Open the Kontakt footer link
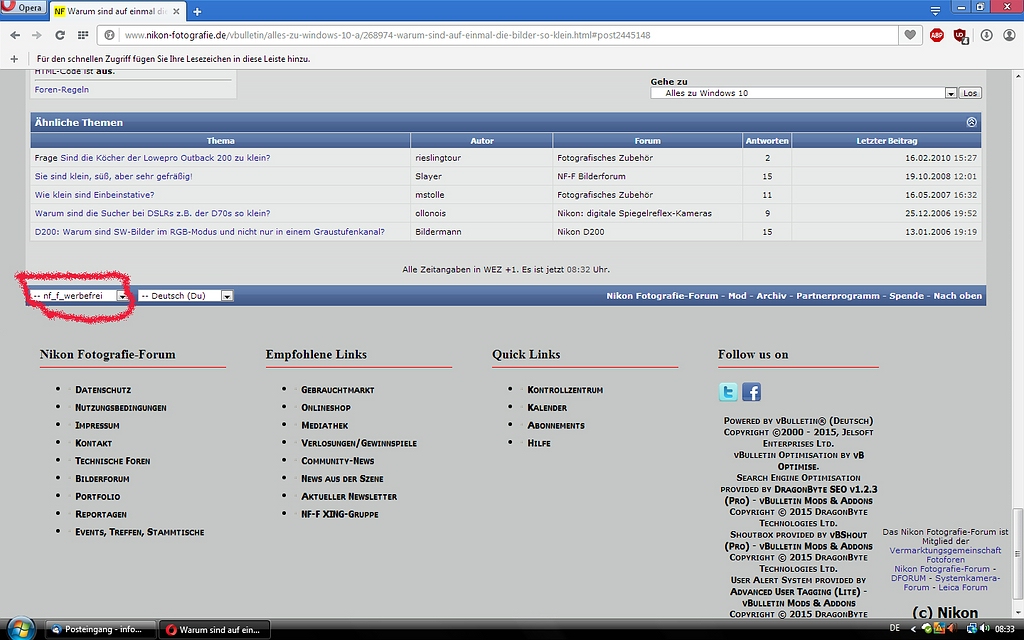The image size is (1024, 640). [x=93, y=443]
